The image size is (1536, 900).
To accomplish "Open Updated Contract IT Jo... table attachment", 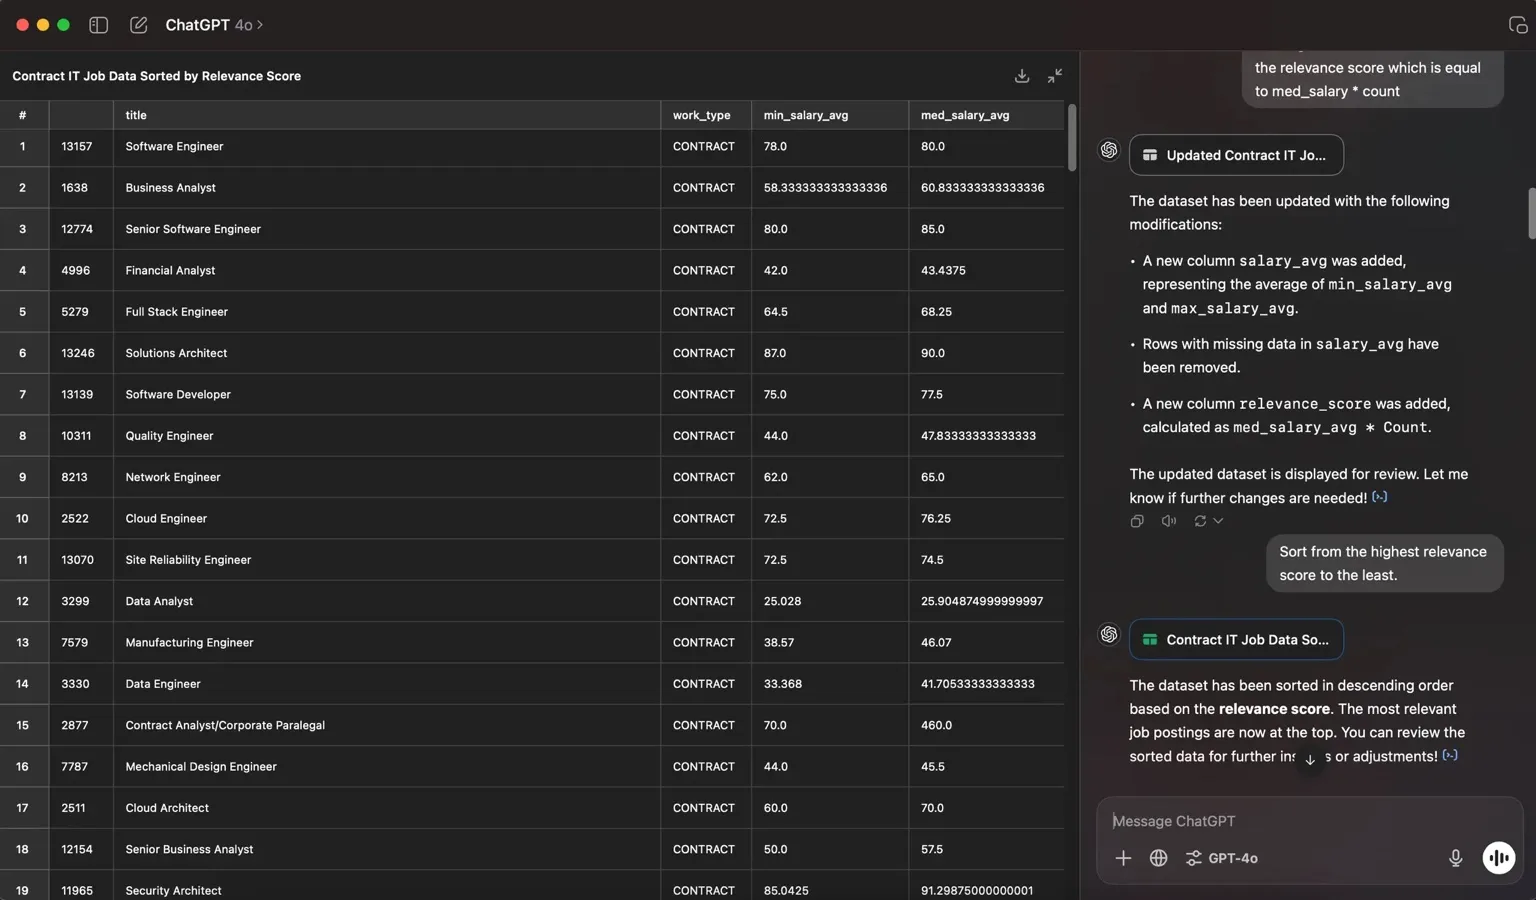I will 1236,155.
